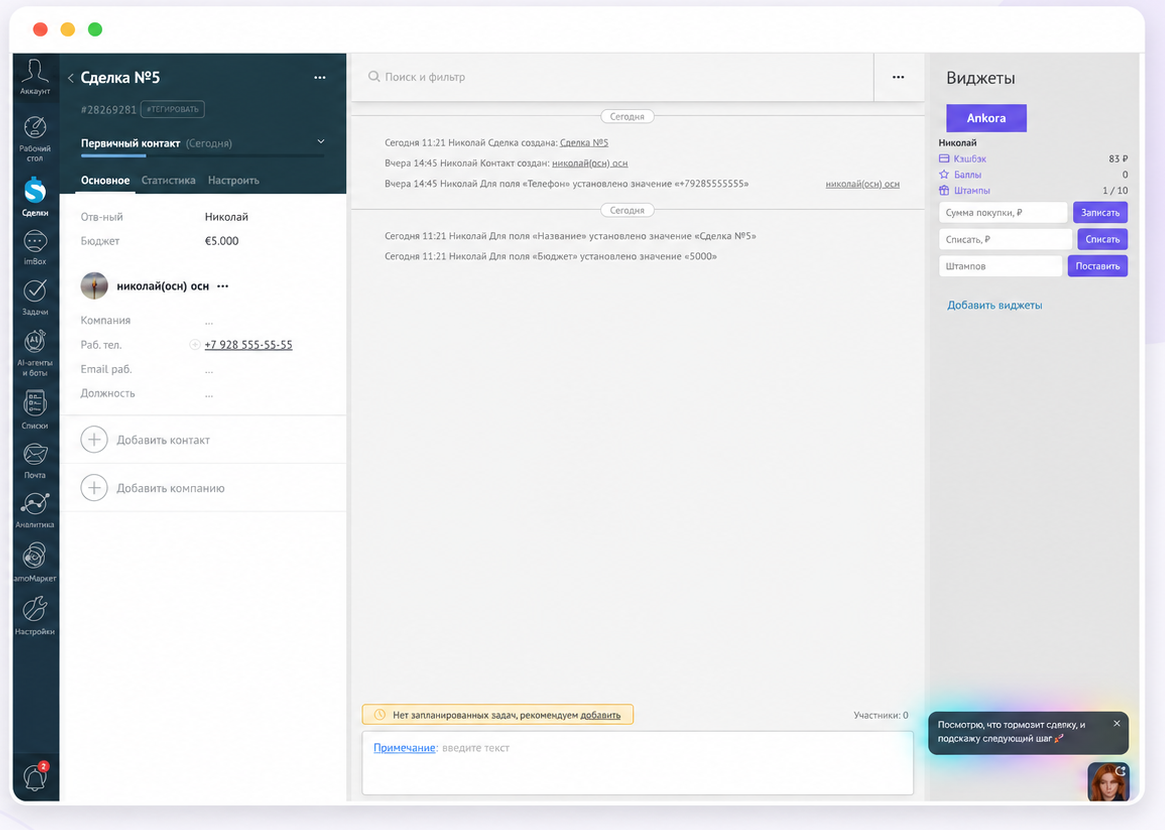
Task: Open the Добавить виджеты link
Action: (x=994, y=305)
